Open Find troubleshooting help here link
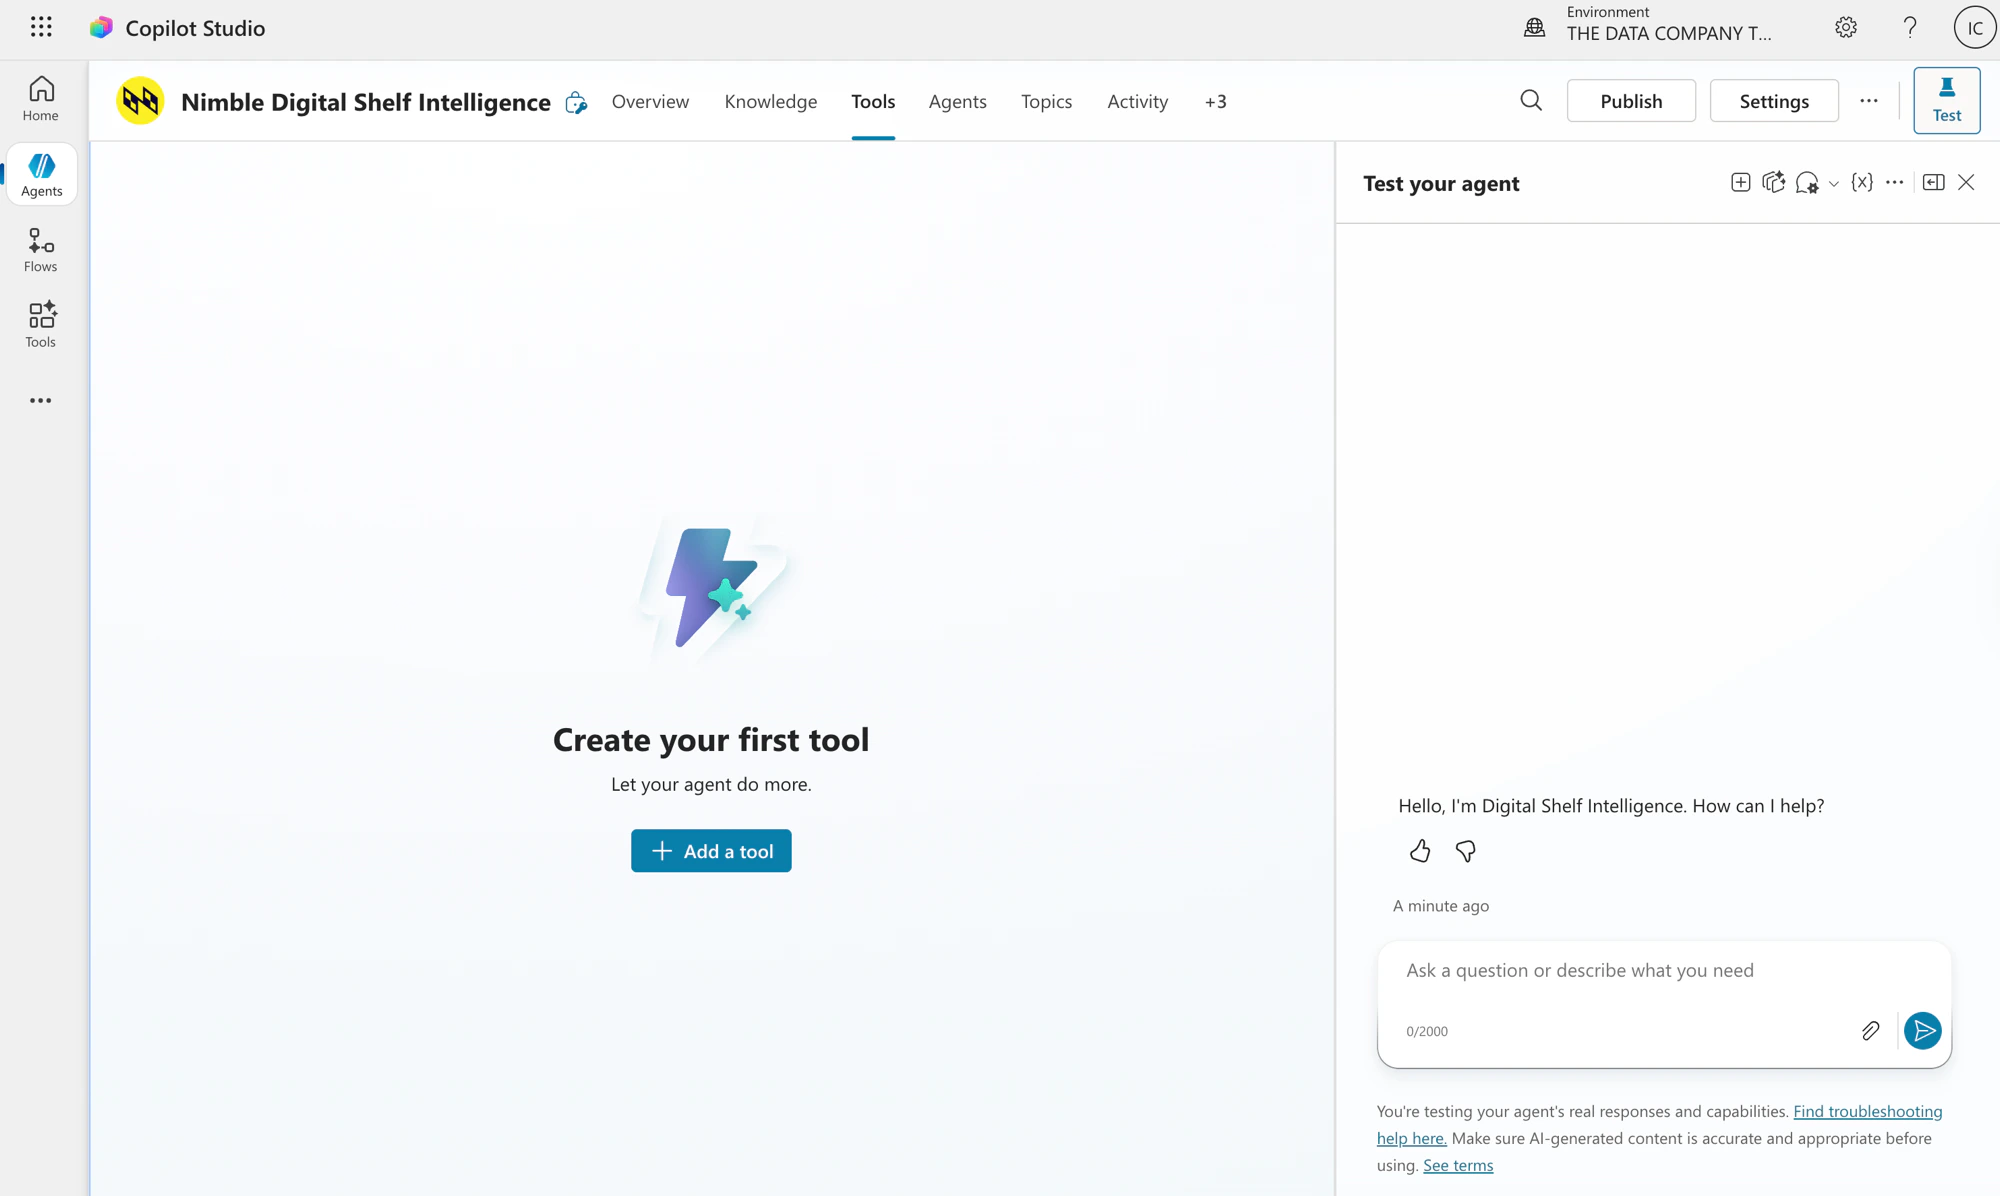2000x1196 pixels. pyautogui.click(x=1867, y=1111)
